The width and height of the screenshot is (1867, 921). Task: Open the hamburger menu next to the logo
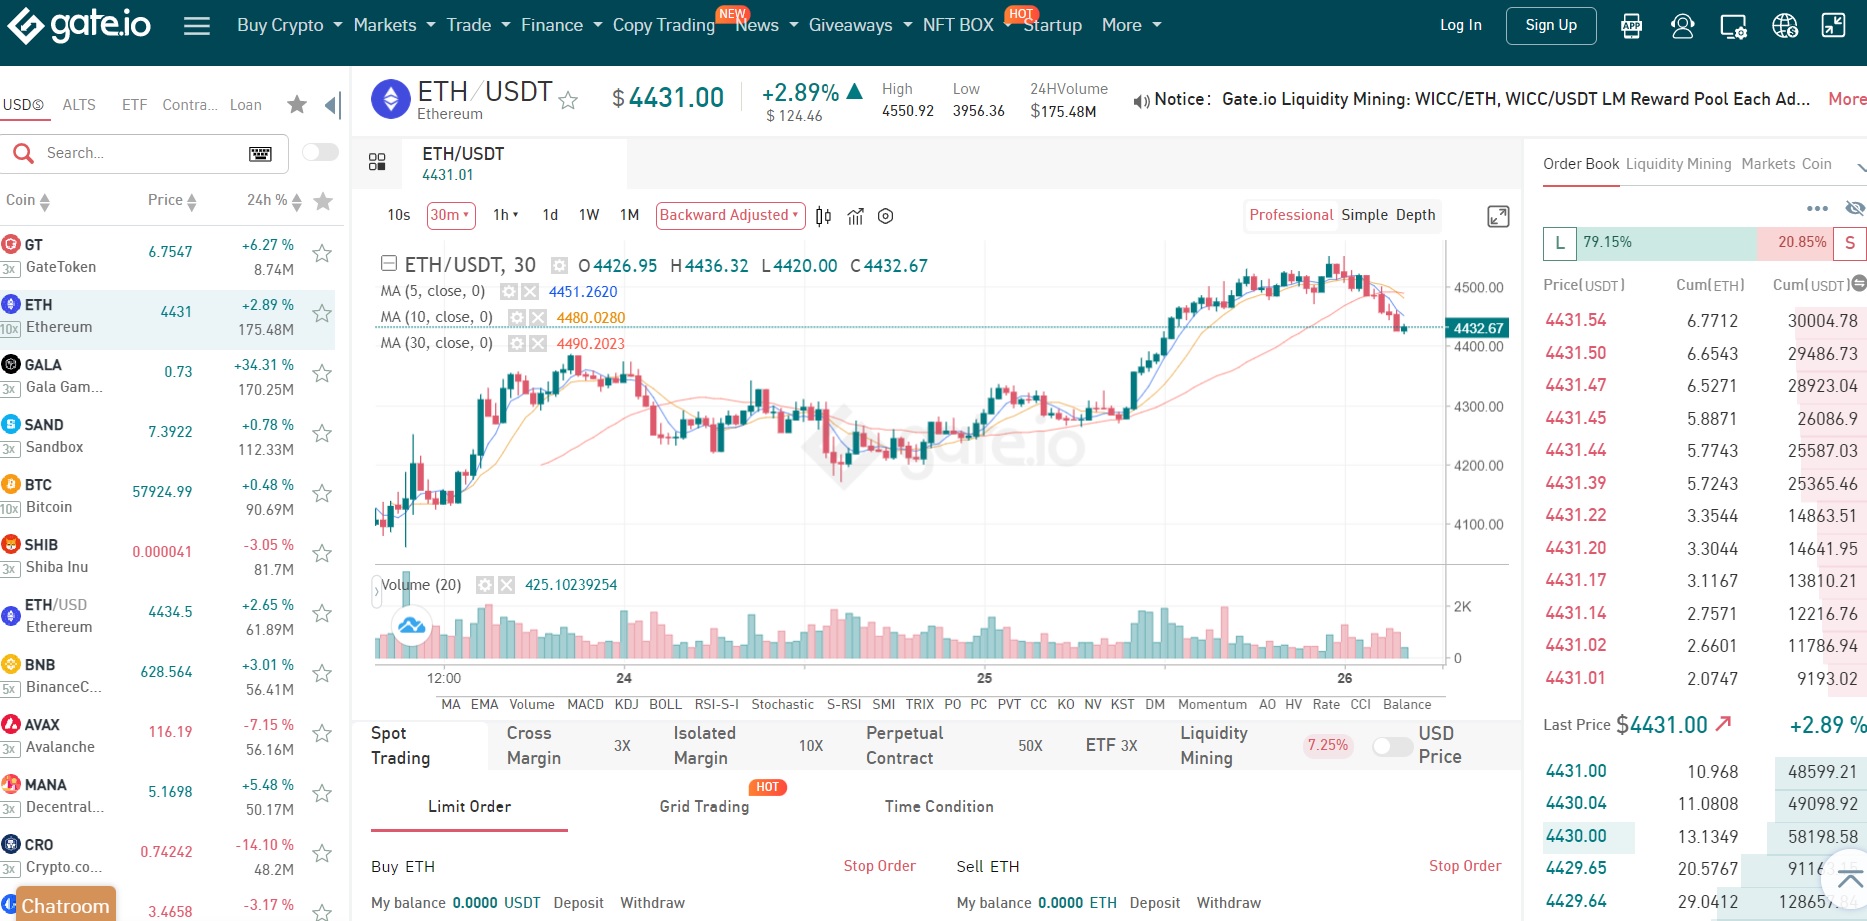(197, 26)
